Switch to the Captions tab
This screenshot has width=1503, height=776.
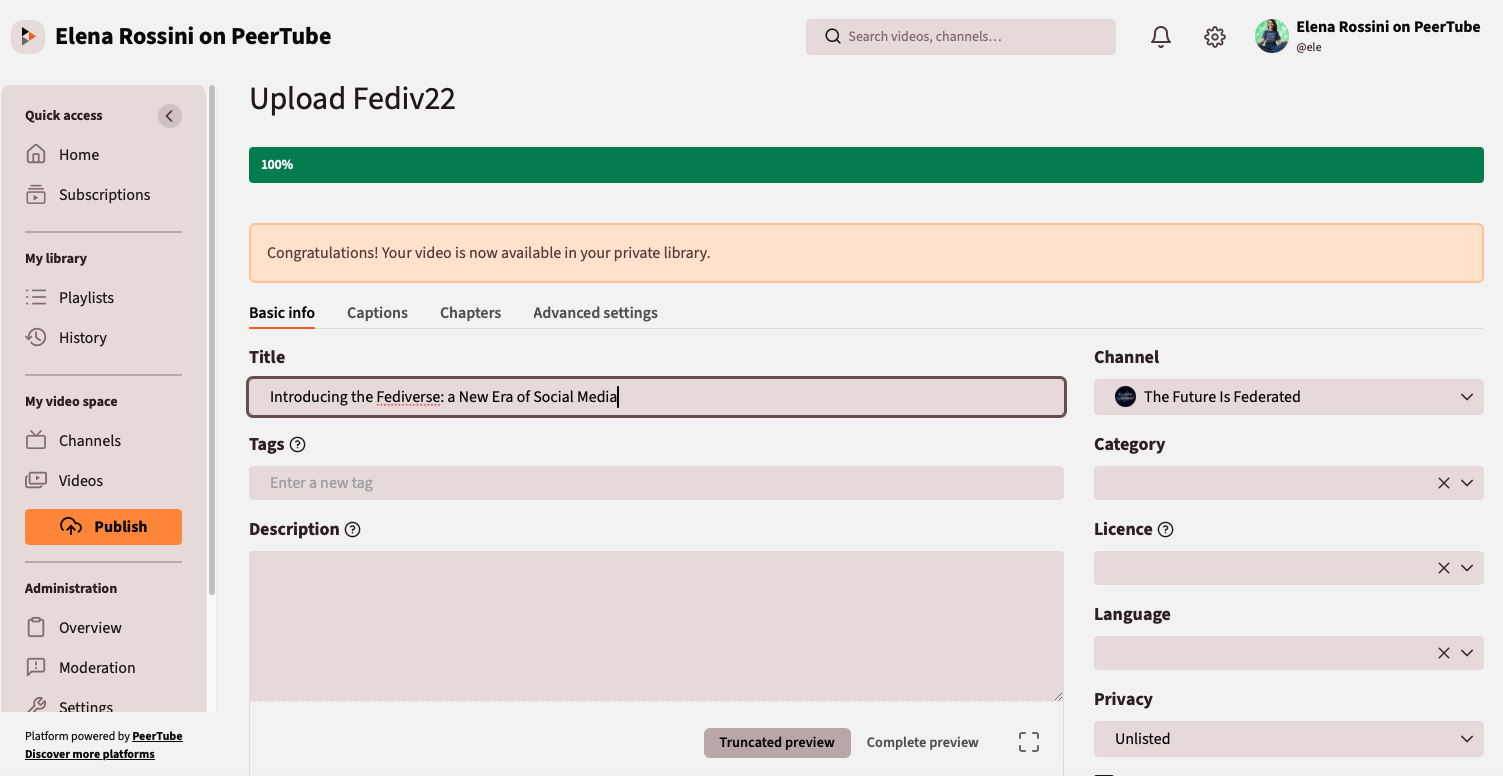(377, 313)
